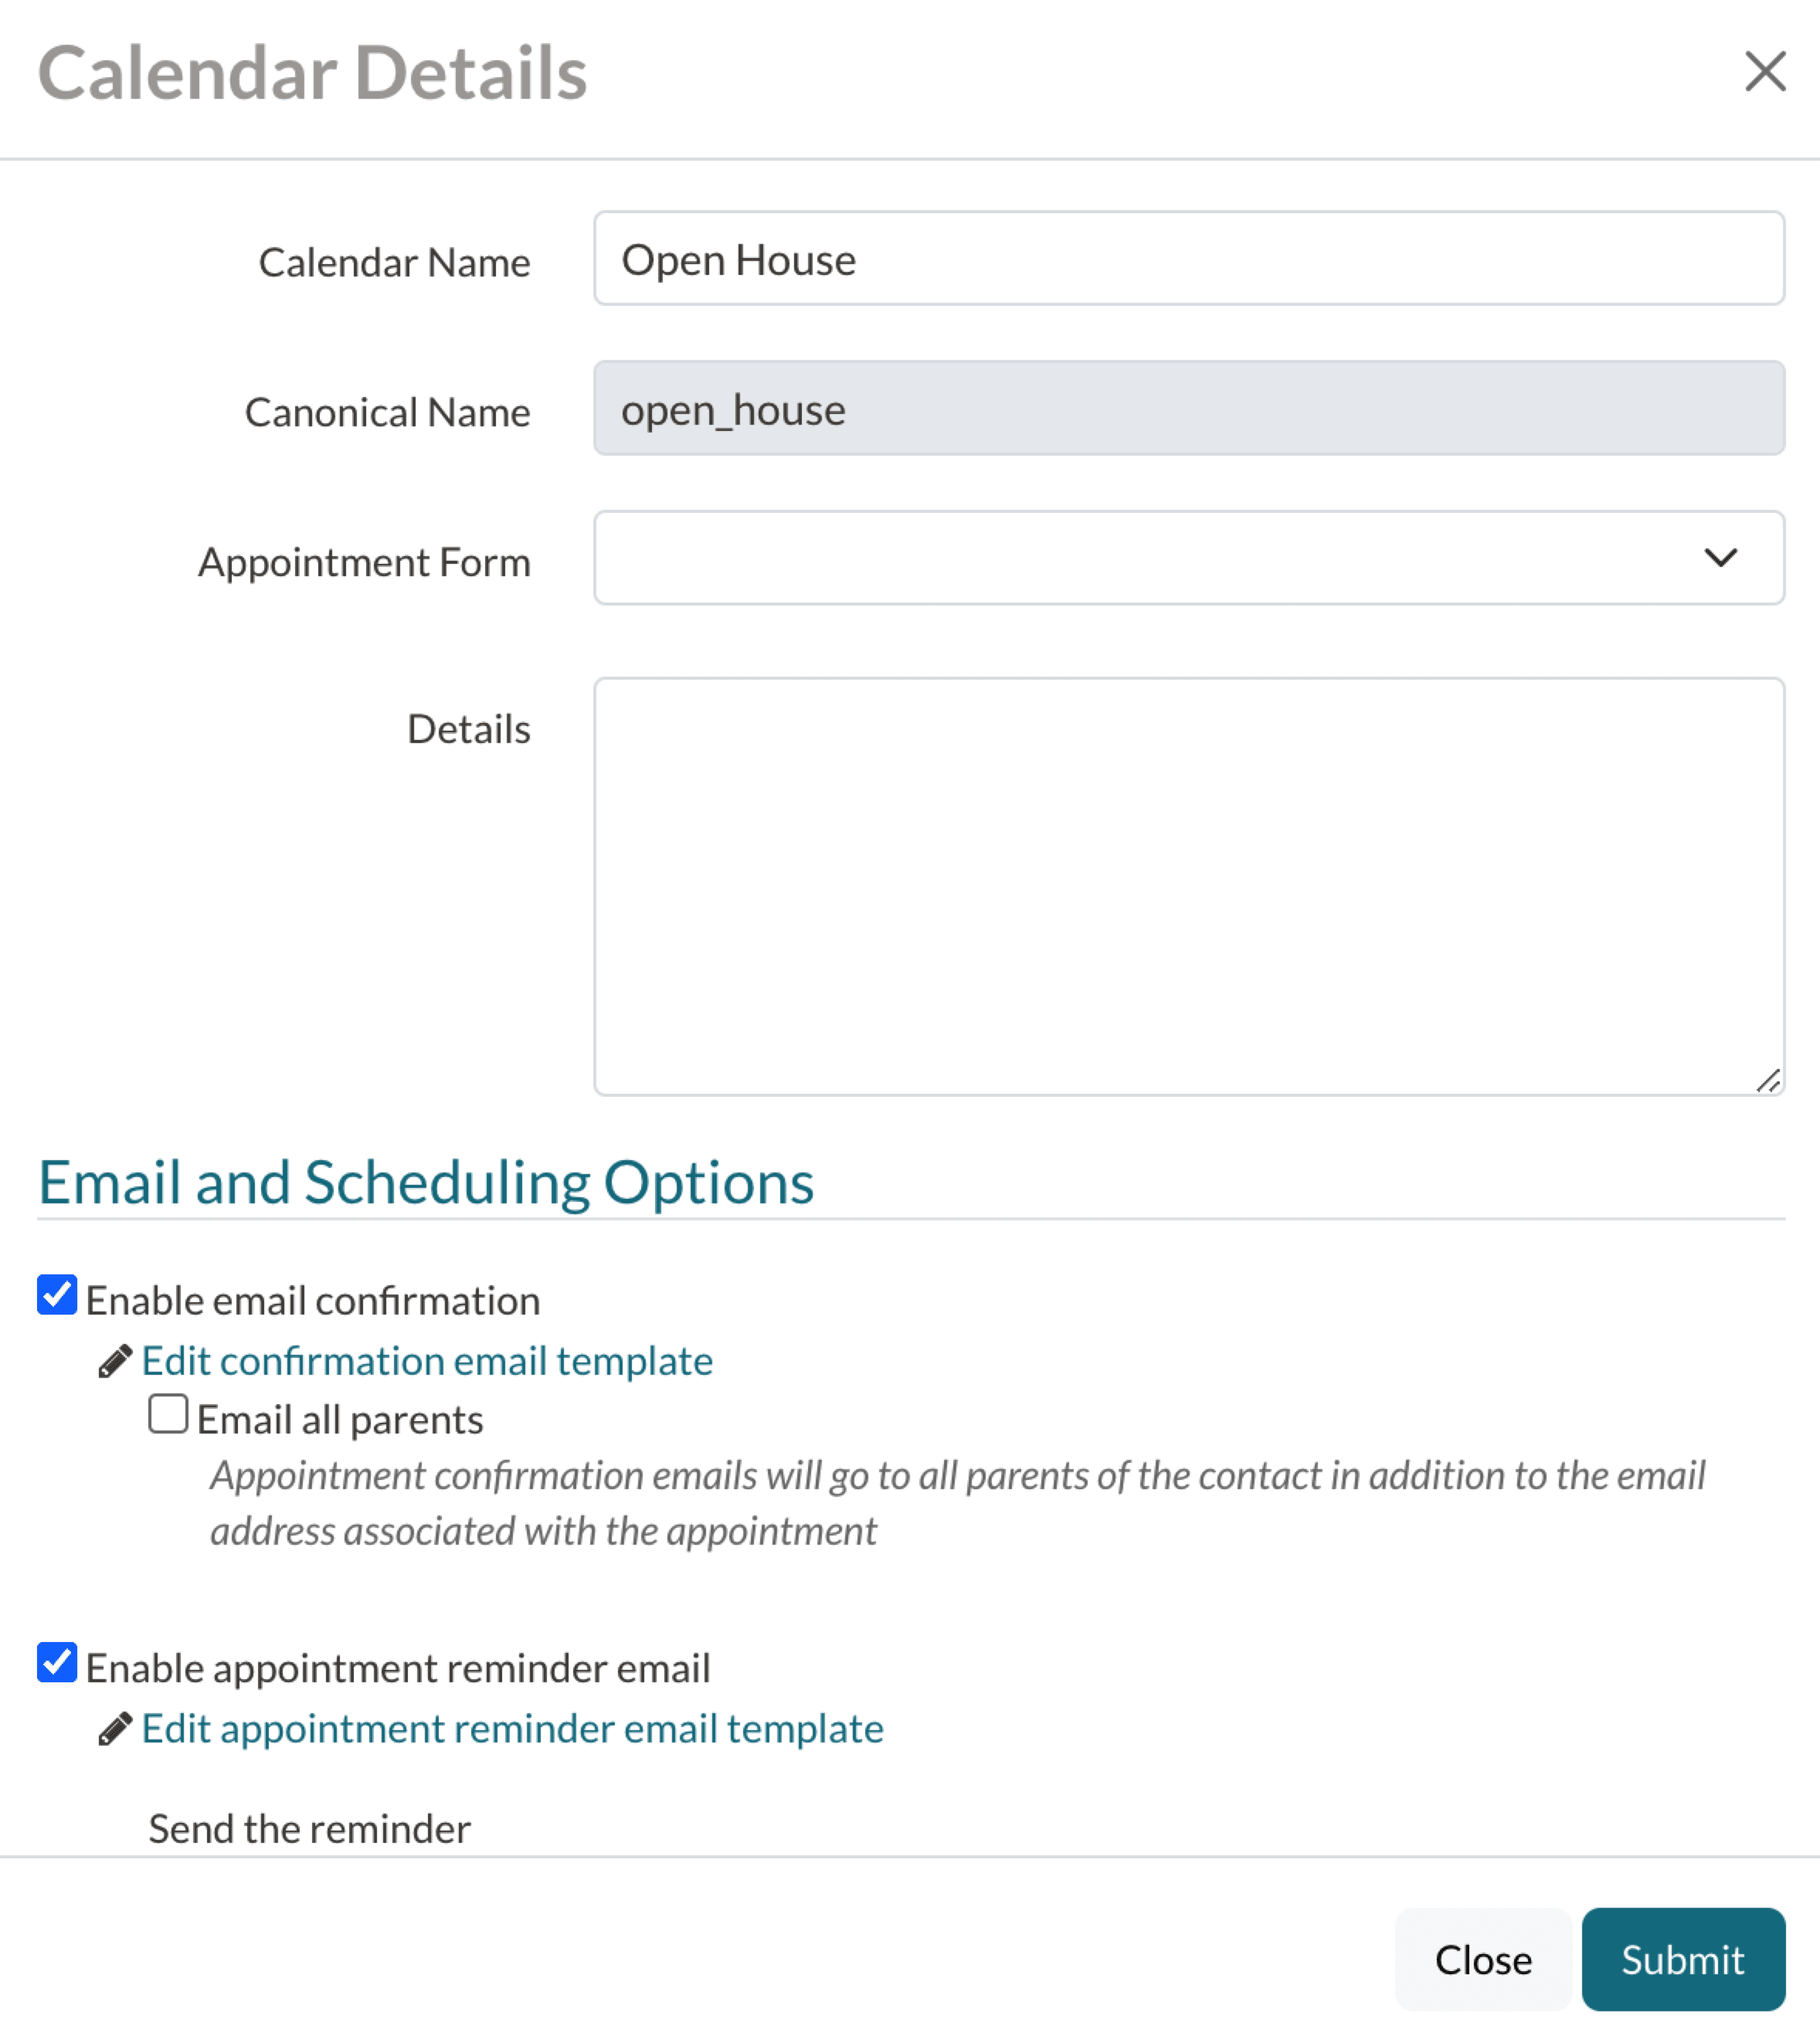Expand the Appointment Form dropdown
The width and height of the screenshot is (1820, 2036).
pyautogui.click(x=1188, y=558)
